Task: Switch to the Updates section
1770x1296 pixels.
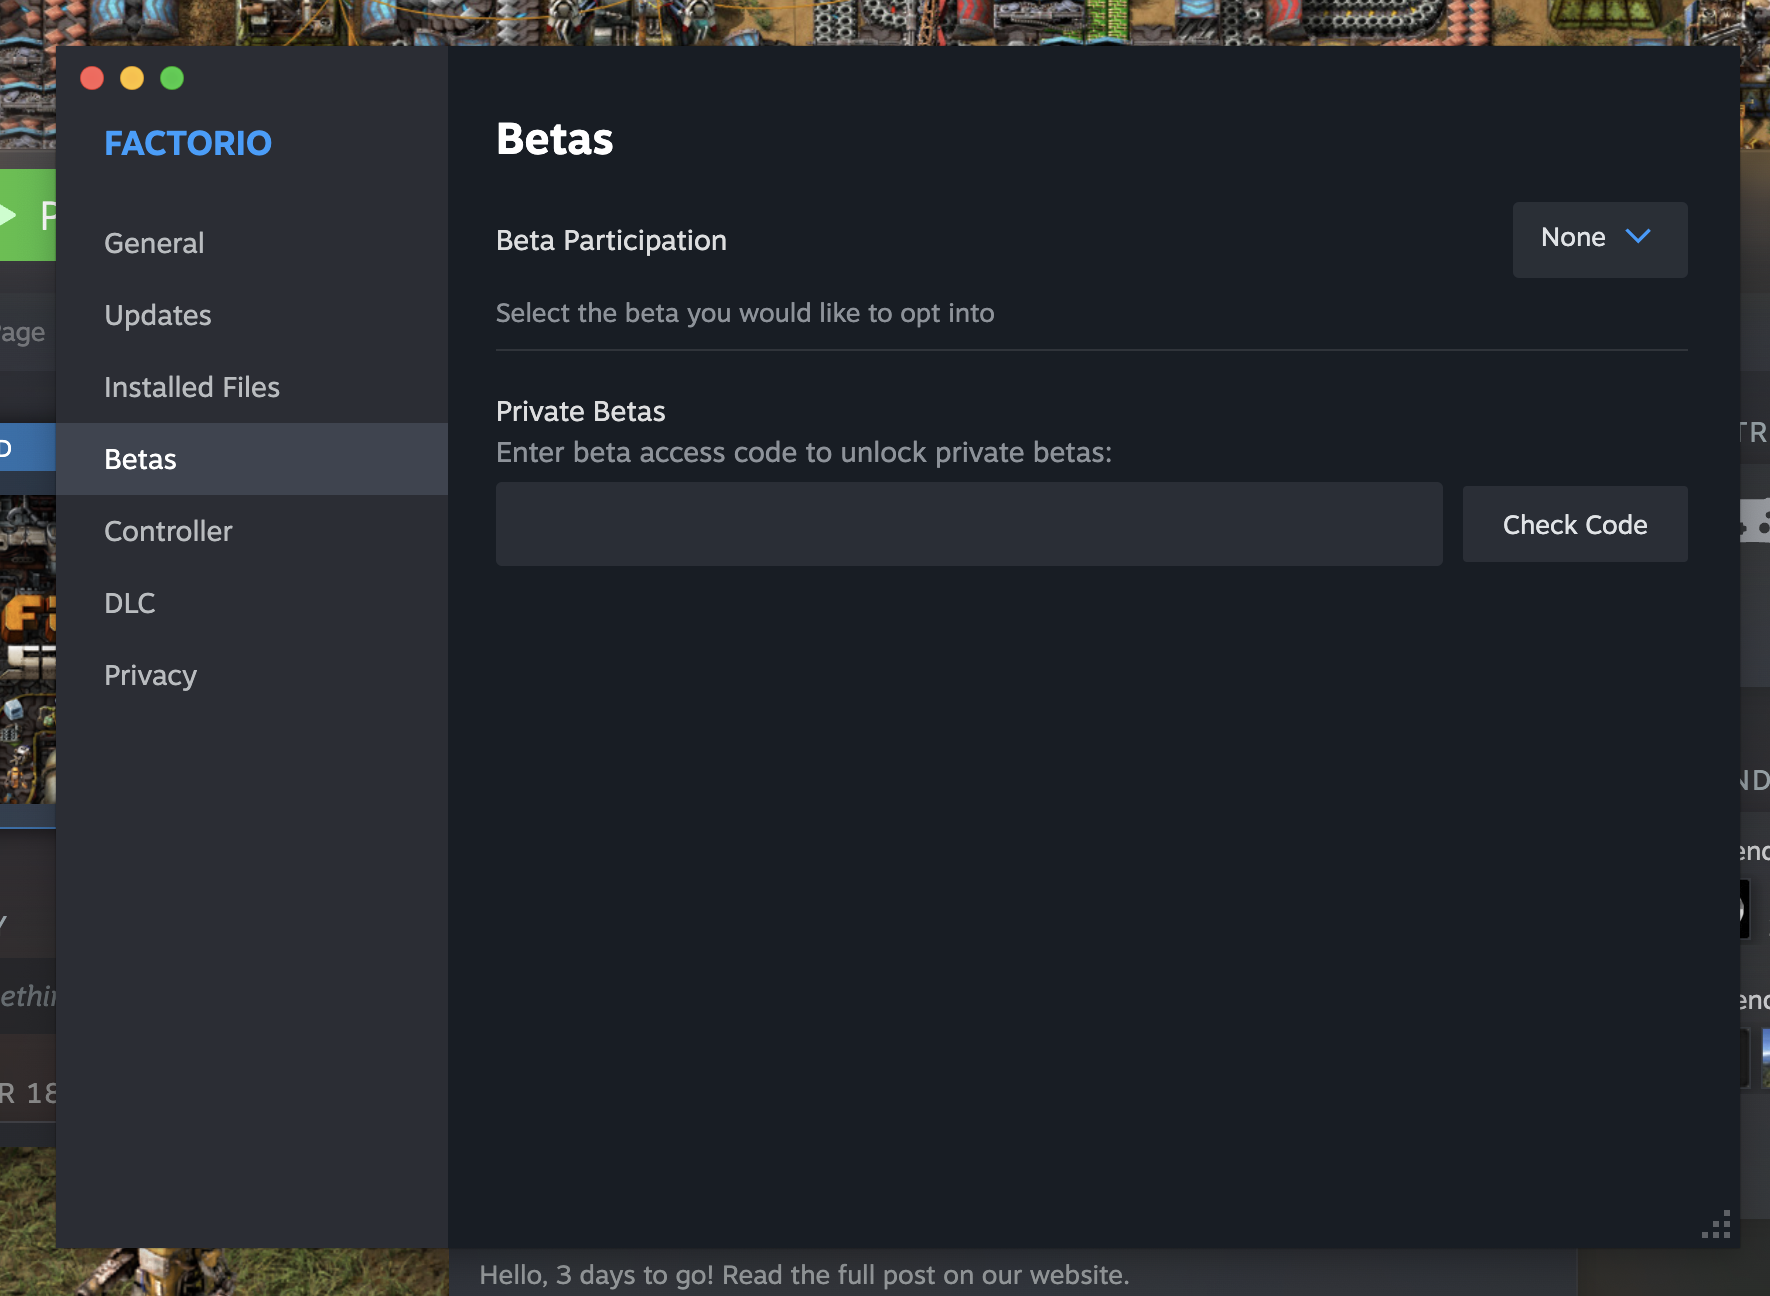Action: pyautogui.click(x=158, y=315)
